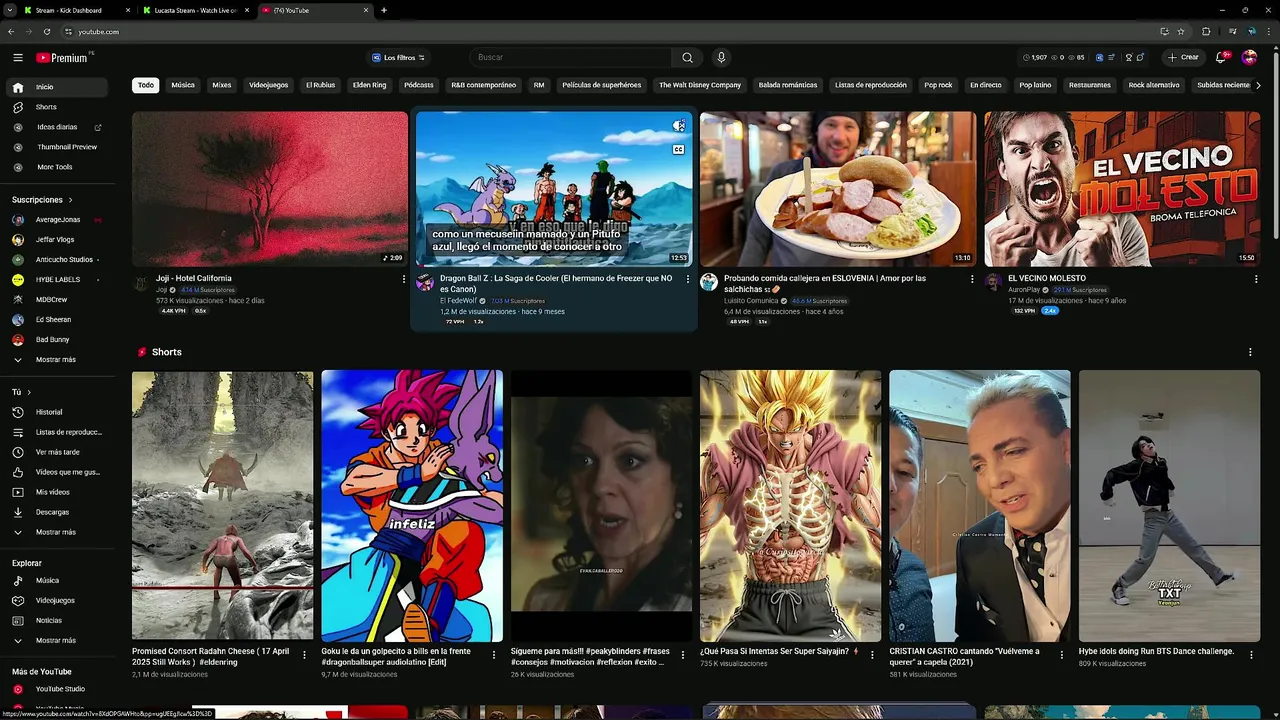The height and width of the screenshot is (720, 1280).
Task: Start voice search with the microphone
Action: click(x=721, y=57)
